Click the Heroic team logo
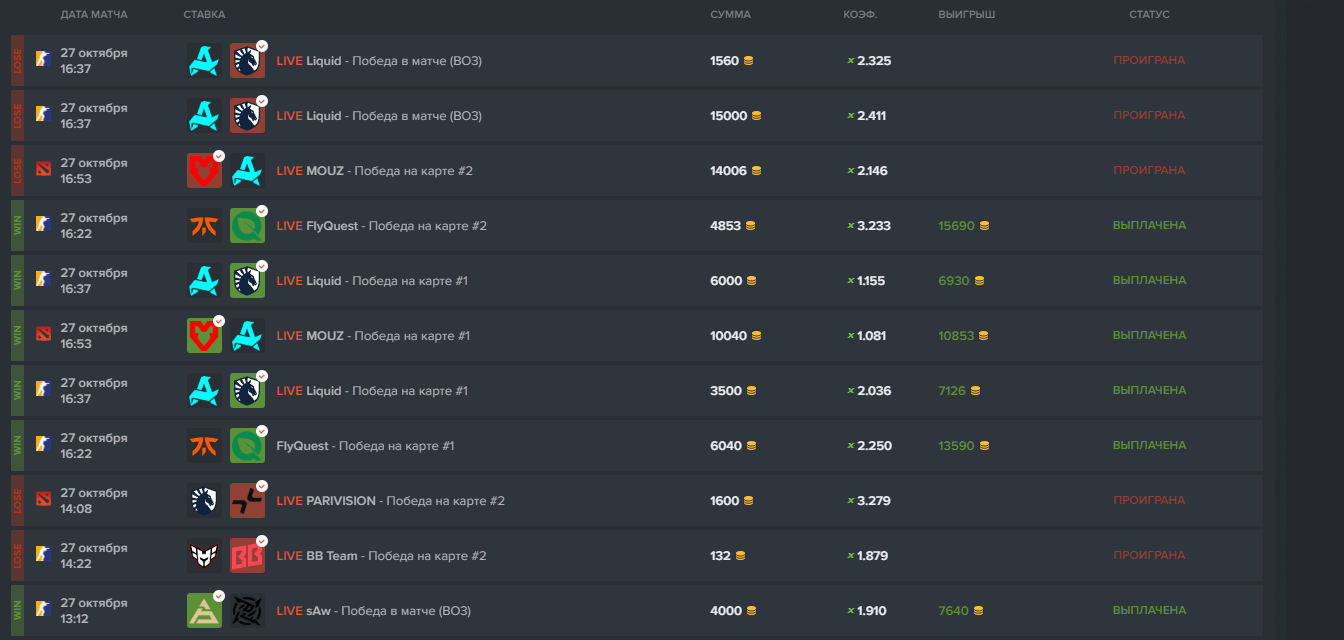The height and width of the screenshot is (640, 1344). click(x=204, y=556)
